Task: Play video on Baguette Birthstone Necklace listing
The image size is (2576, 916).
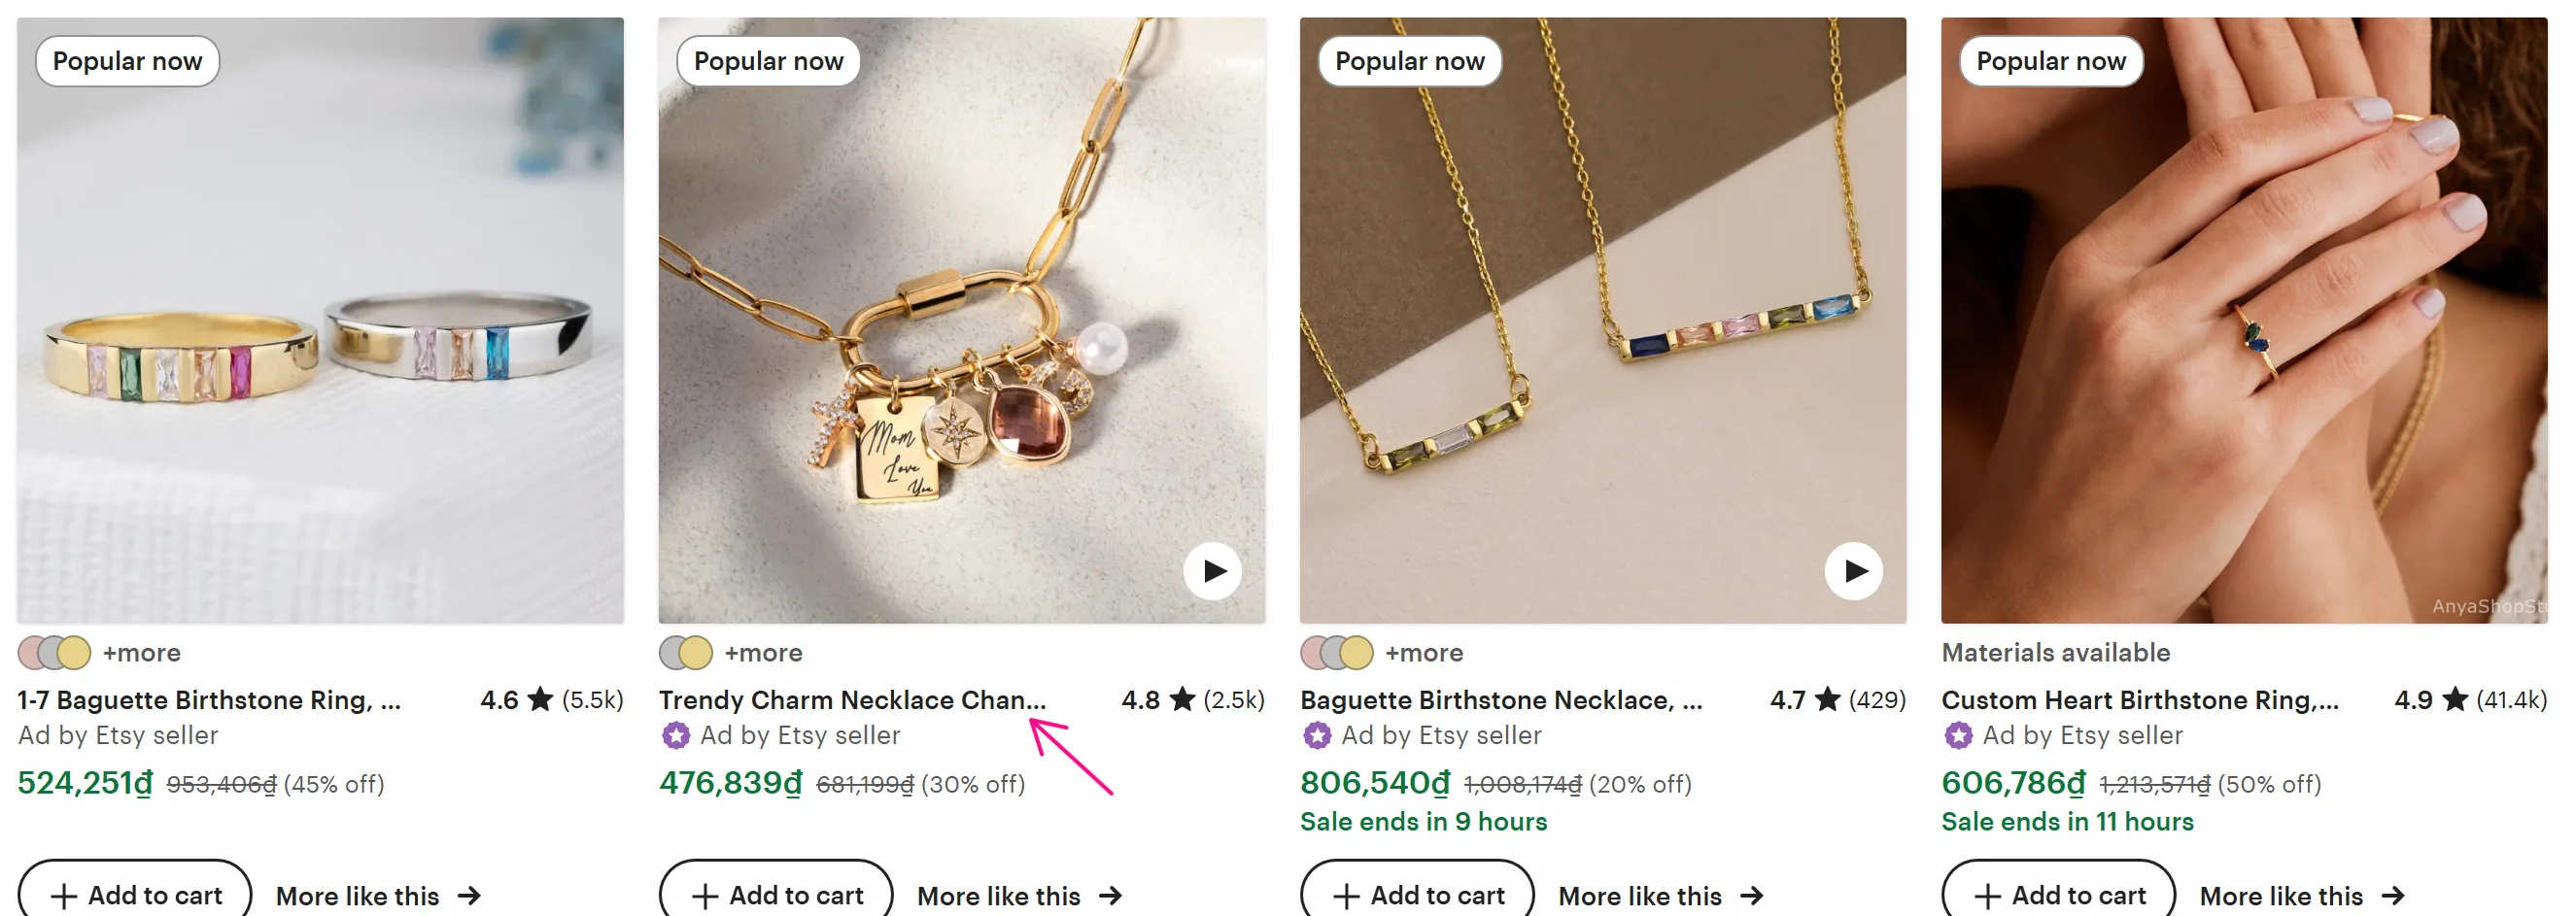Action: point(1853,570)
